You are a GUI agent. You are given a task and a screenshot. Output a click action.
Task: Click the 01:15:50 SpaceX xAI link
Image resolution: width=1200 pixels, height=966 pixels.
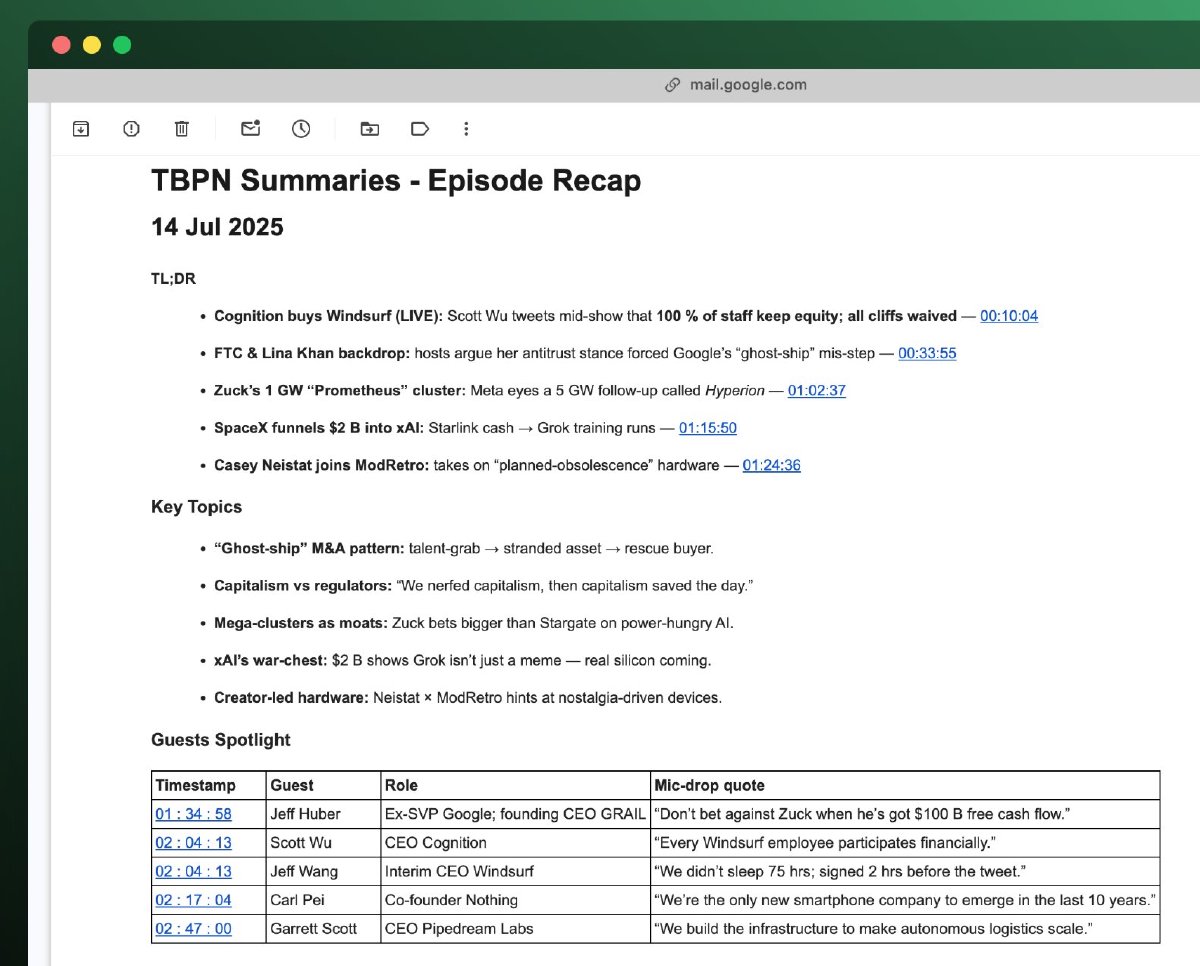708,428
